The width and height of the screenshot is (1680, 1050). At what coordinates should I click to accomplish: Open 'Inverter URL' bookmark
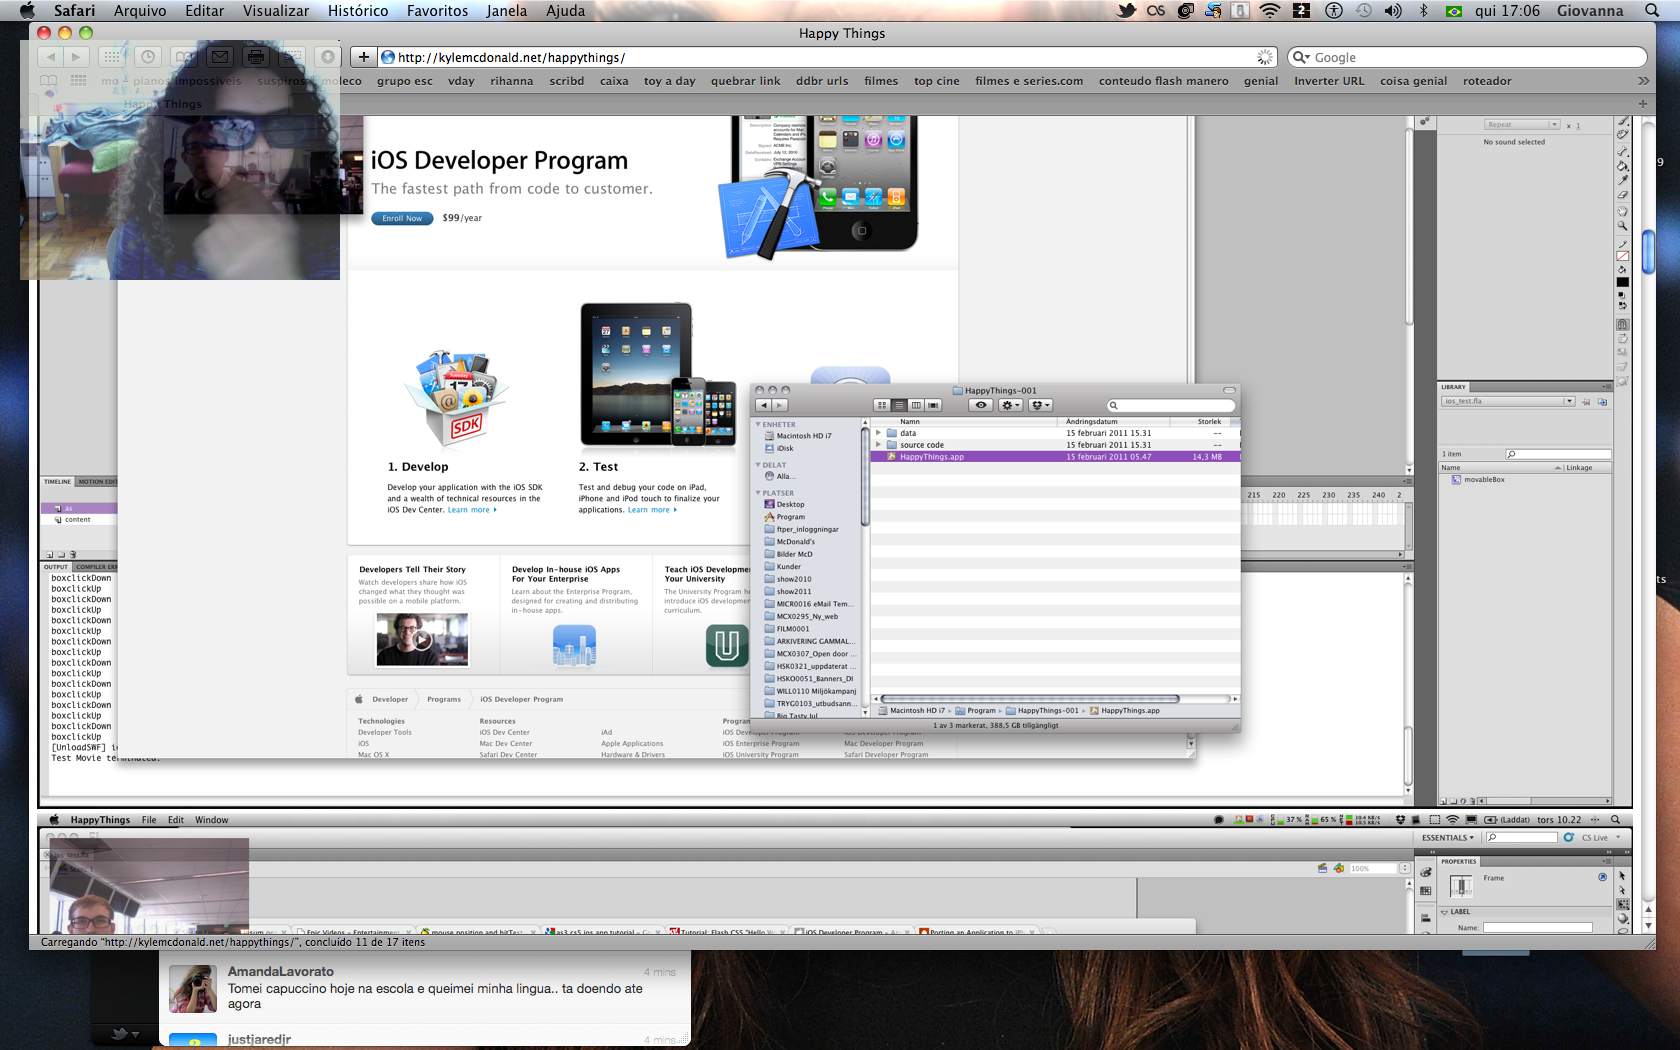coord(1329,81)
